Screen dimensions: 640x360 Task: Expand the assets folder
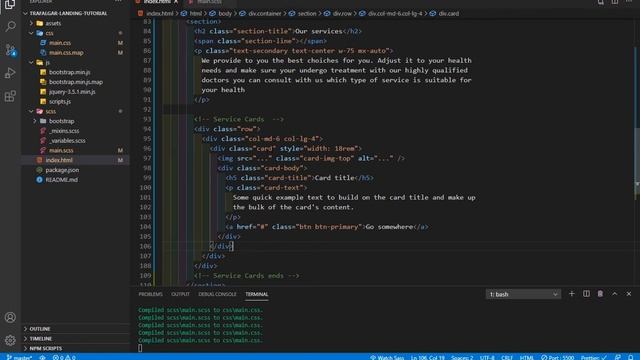point(53,23)
